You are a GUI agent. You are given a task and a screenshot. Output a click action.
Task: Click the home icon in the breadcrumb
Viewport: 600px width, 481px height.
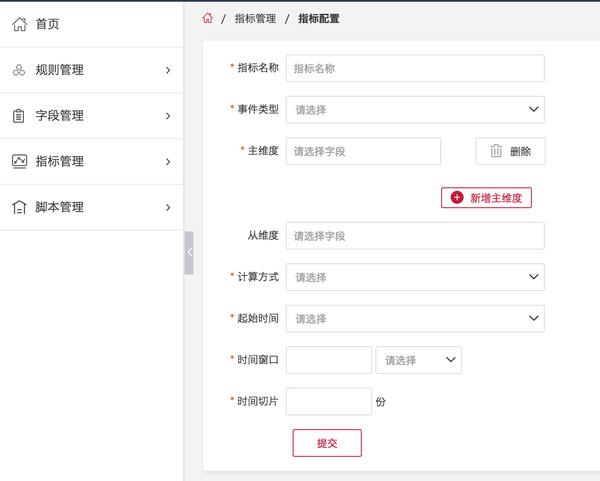point(207,18)
